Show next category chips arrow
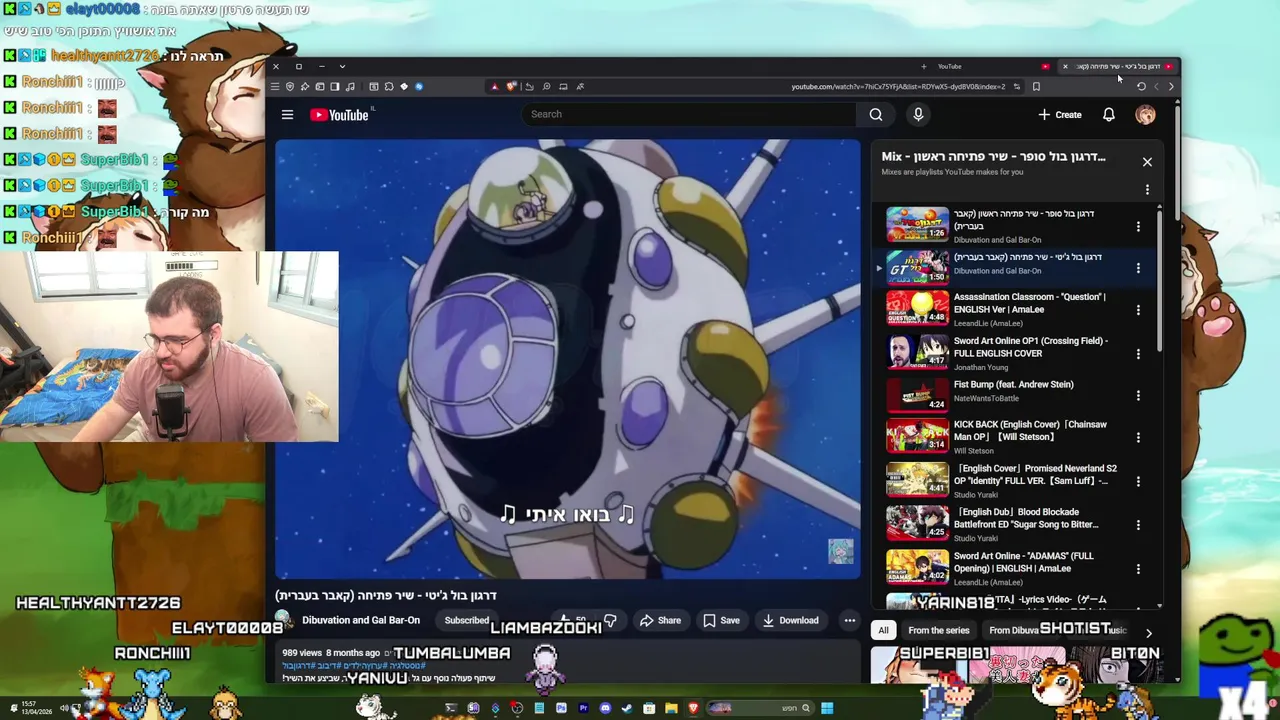Viewport: 1280px width, 720px height. coord(1148,632)
